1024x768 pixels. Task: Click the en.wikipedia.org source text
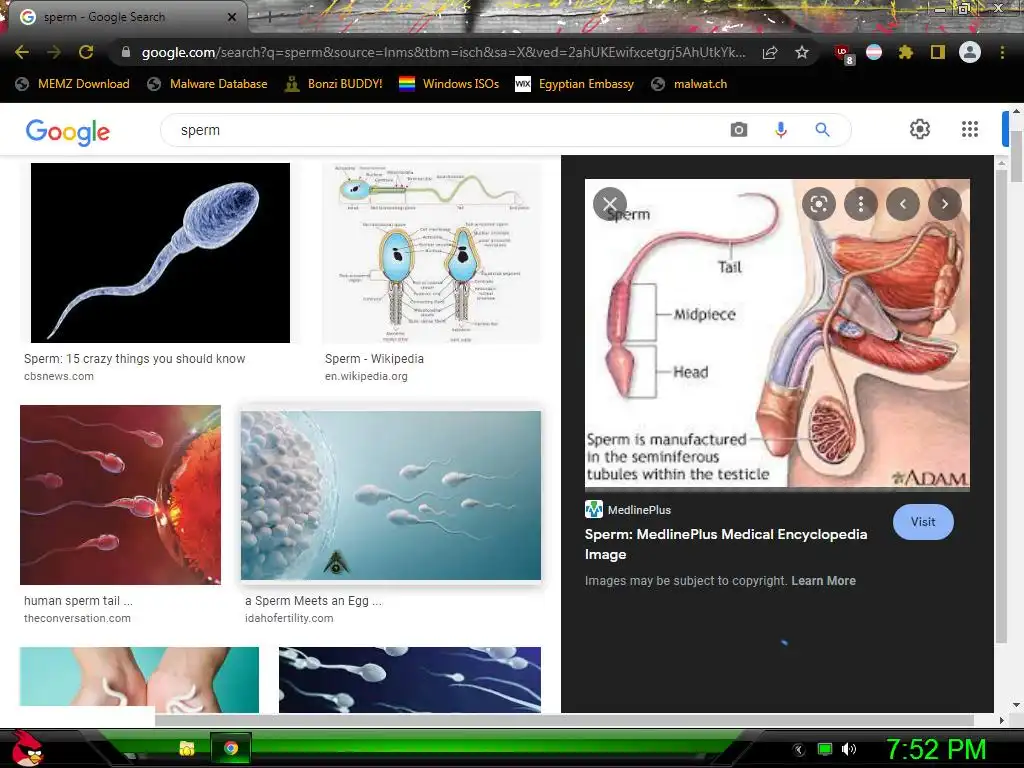point(366,376)
